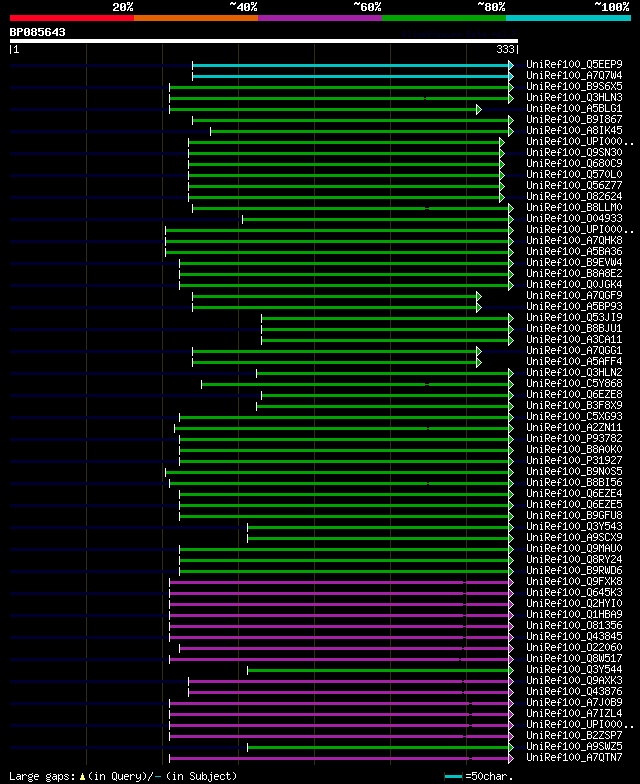Select UniRef100_Q56Z77 label

(x=574, y=186)
